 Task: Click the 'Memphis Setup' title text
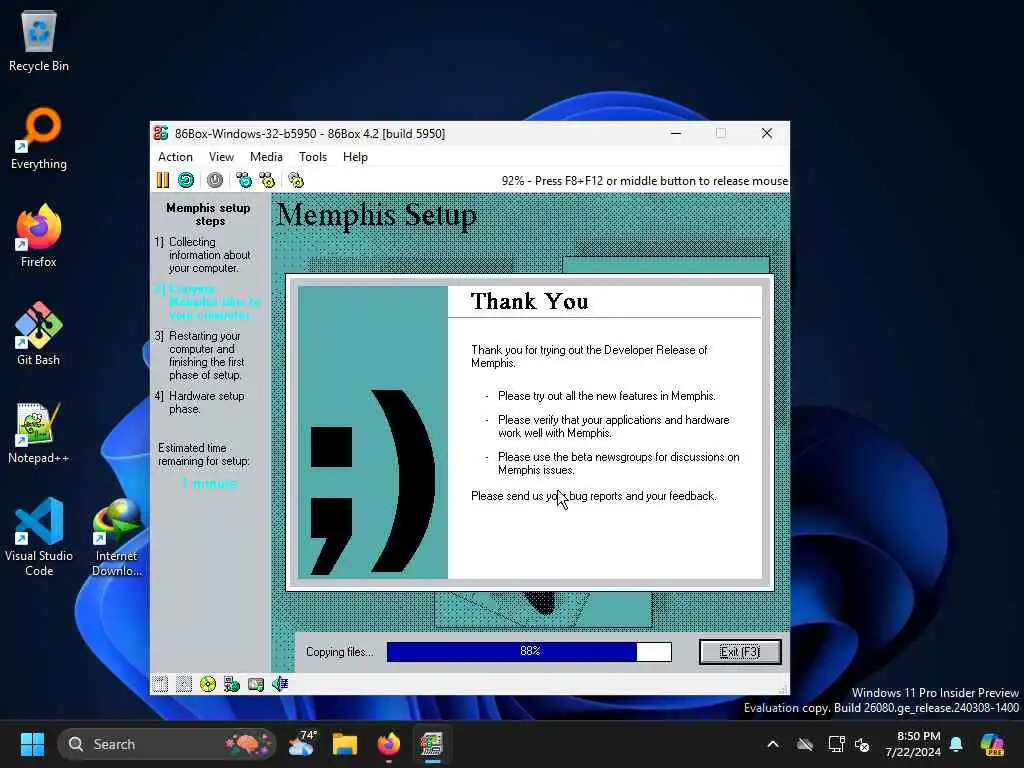(x=377, y=216)
